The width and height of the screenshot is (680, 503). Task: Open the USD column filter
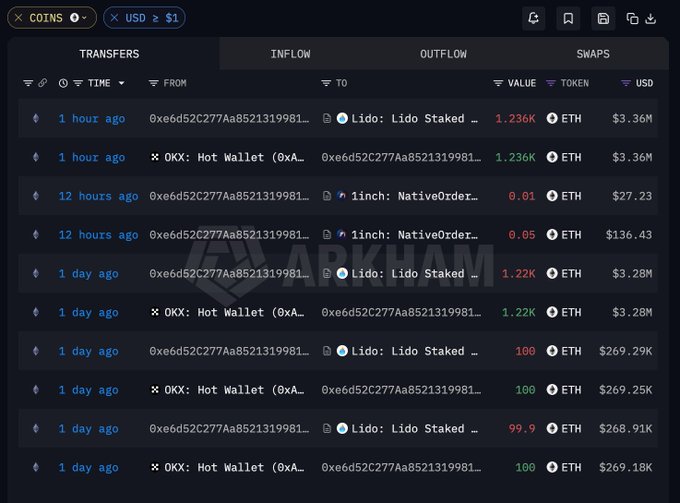pyautogui.click(x=626, y=83)
